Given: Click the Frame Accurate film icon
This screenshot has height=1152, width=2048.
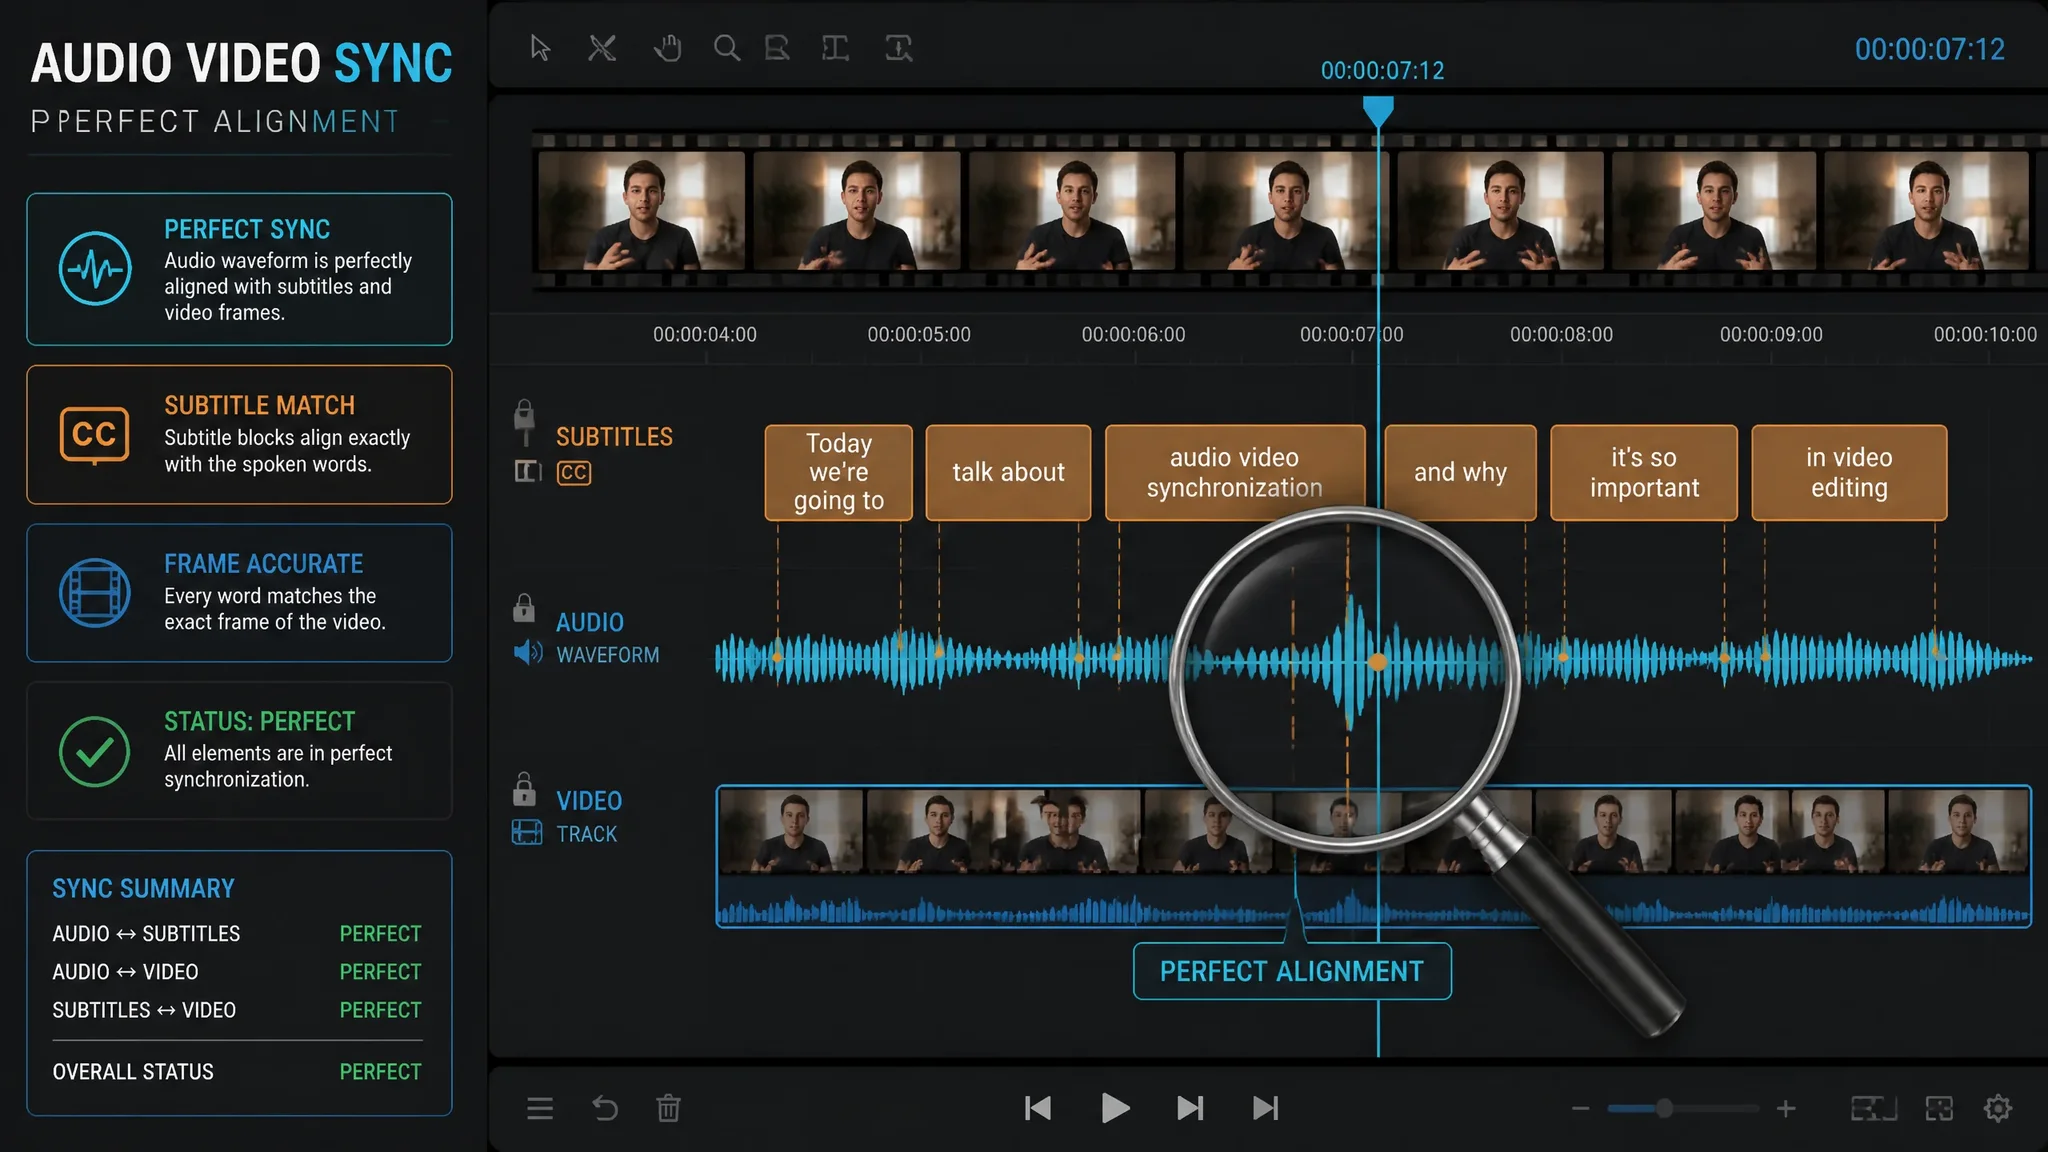Looking at the screenshot, I should click(x=95, y=593).
